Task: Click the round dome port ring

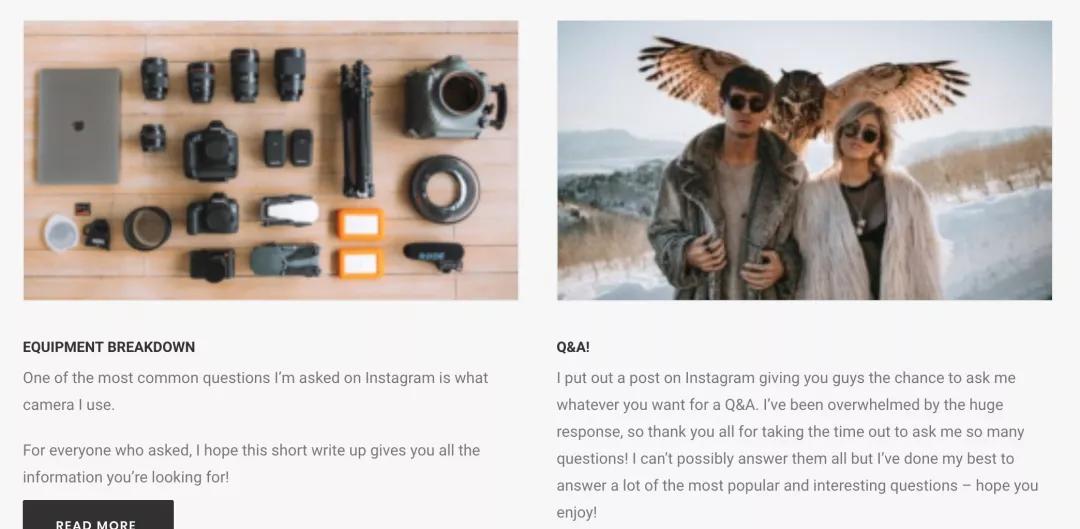Action: pos(444,189)
